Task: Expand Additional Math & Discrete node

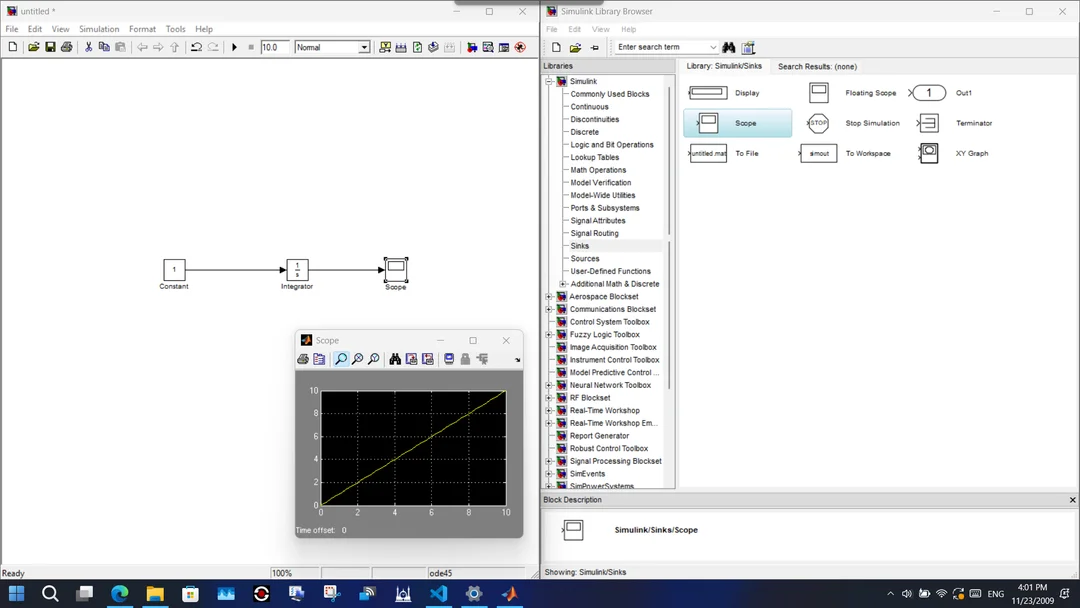Action: [x=563, y=284]
